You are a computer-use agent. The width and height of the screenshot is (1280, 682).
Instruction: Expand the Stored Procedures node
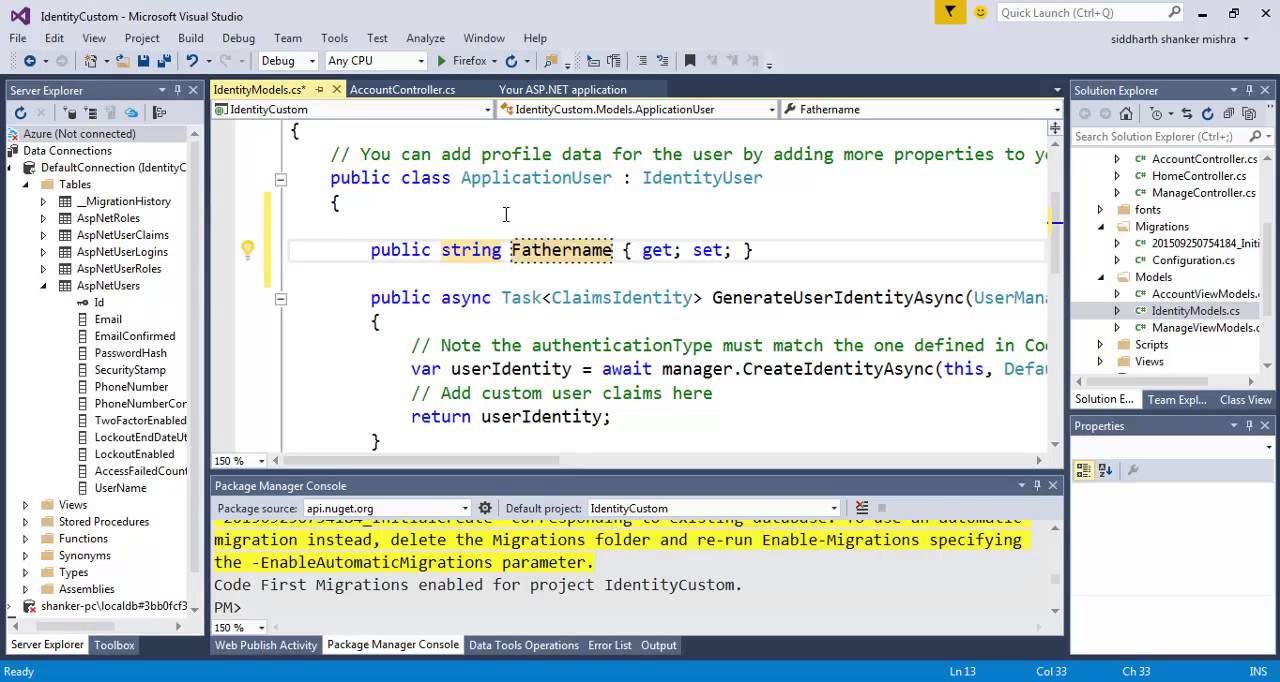(x=25, y=522)
